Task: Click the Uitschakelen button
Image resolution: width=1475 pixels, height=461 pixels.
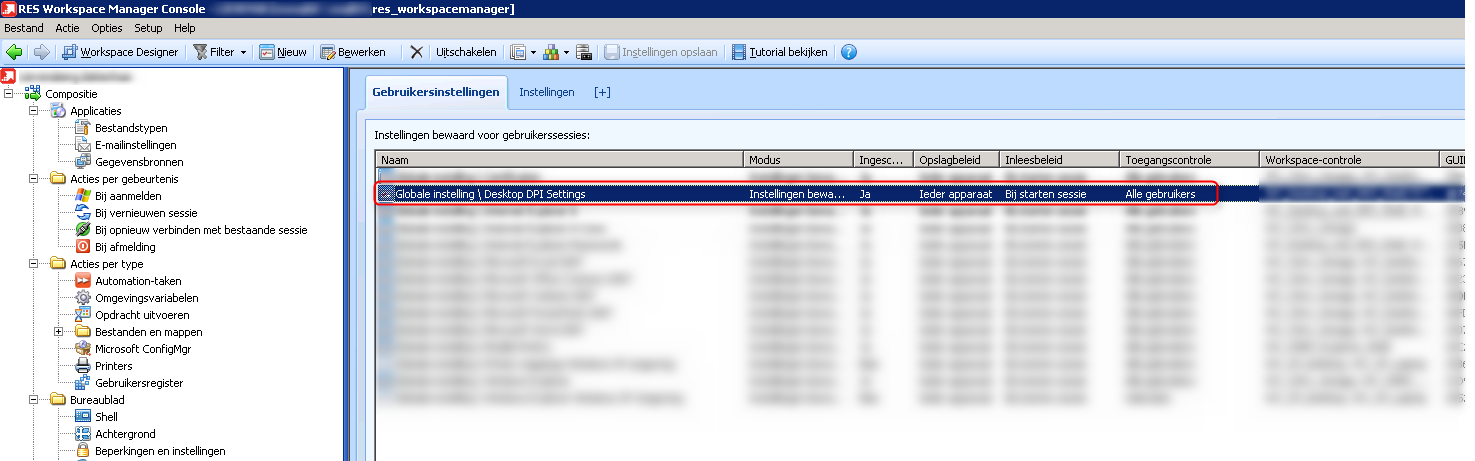Action: point(466,52)
